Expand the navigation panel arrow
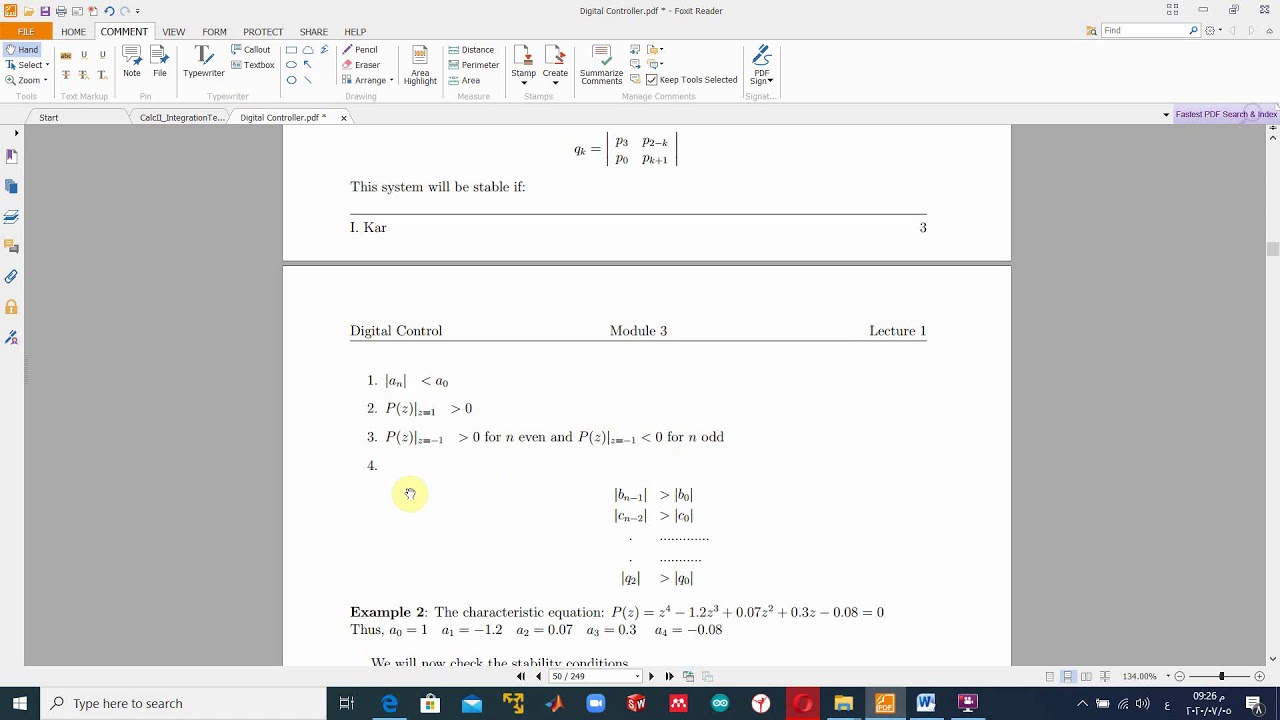This screenshot has height=720, width=1280. 16,133
